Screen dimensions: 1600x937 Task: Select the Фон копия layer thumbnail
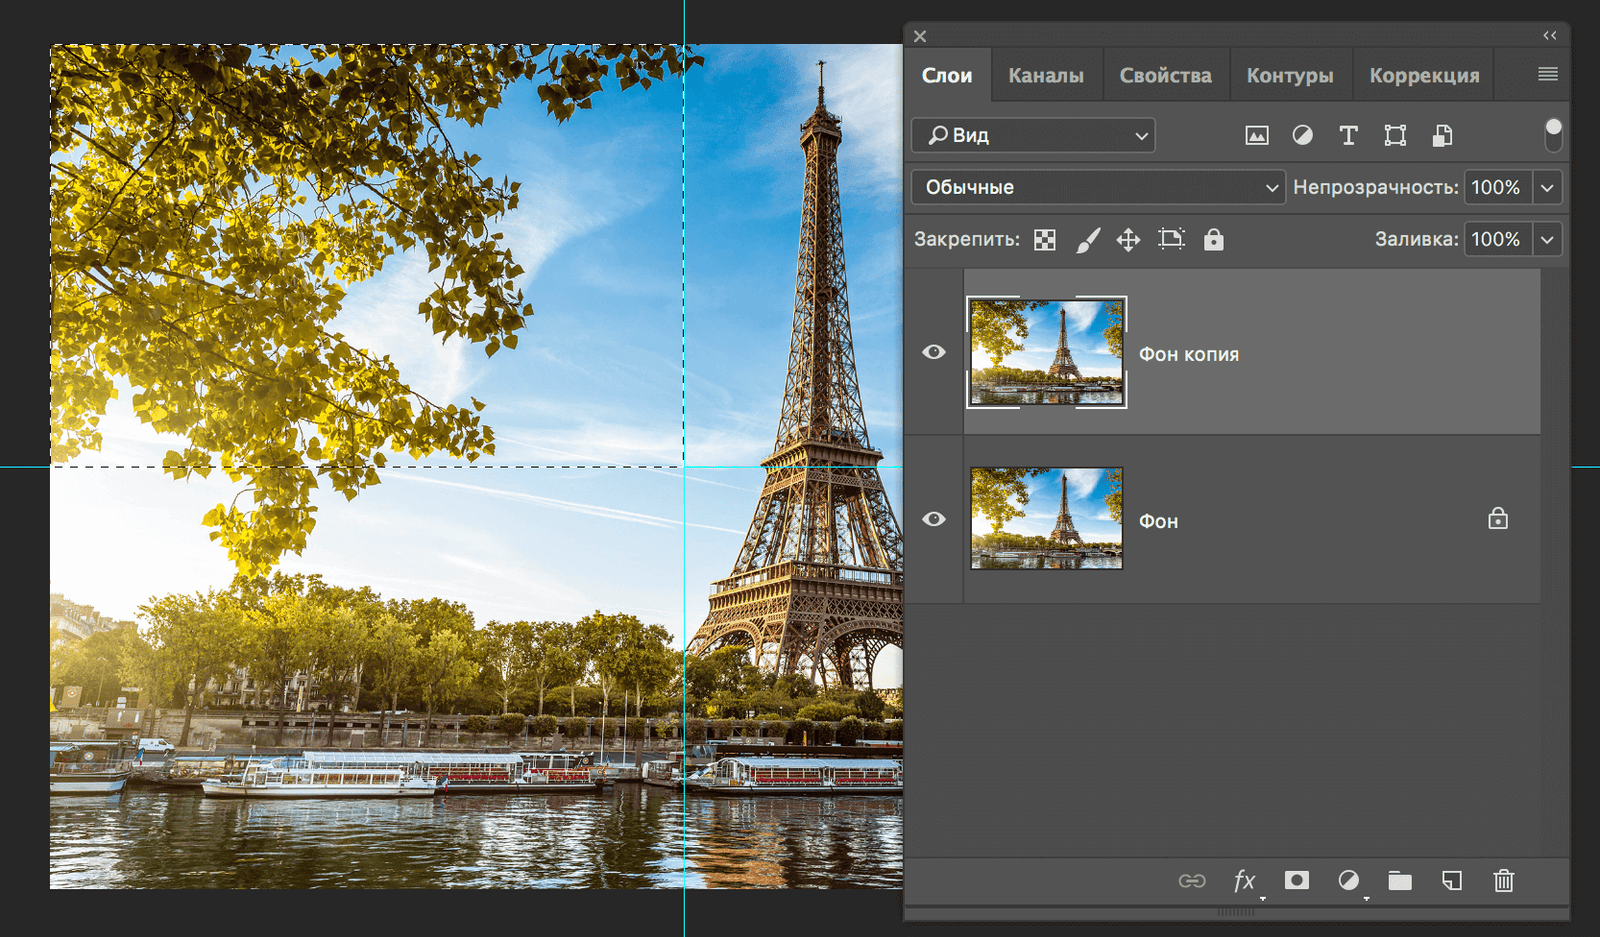1046,352
